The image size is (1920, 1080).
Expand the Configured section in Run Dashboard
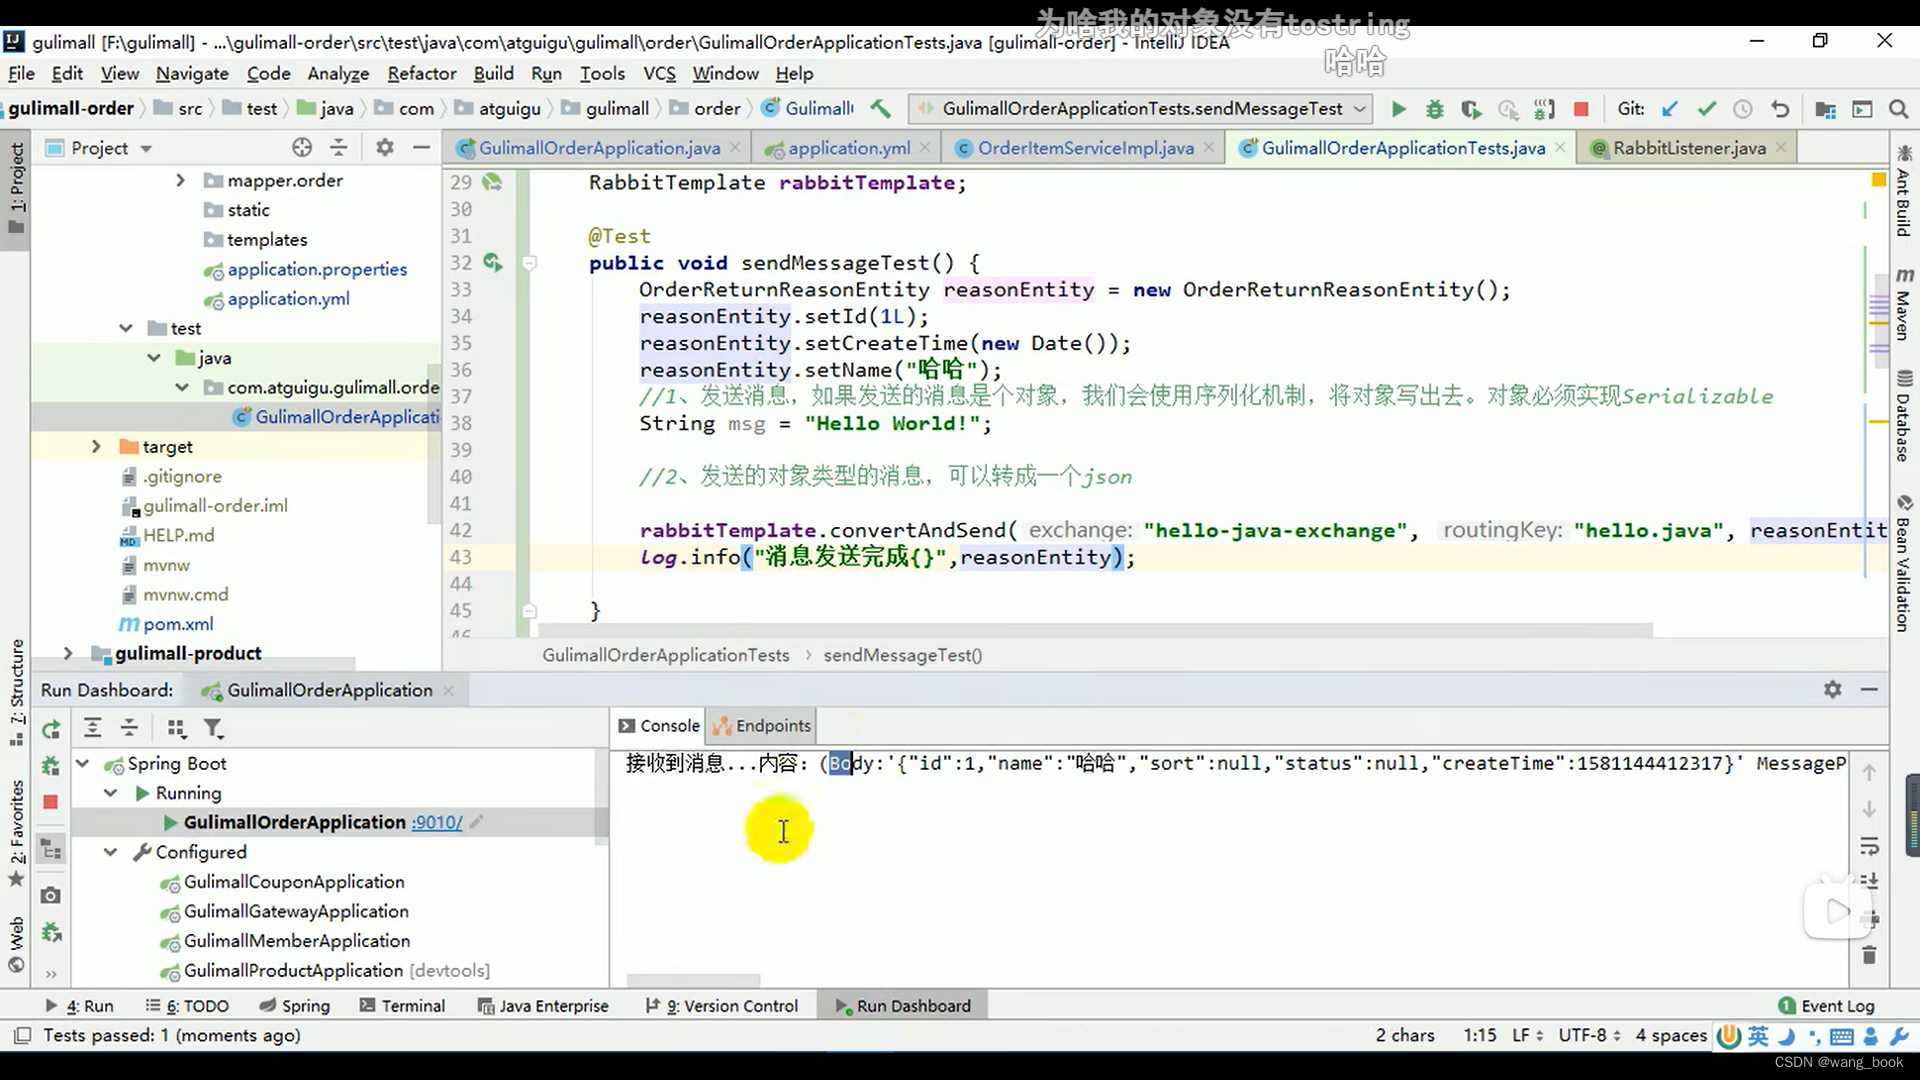tap(111, 851)
